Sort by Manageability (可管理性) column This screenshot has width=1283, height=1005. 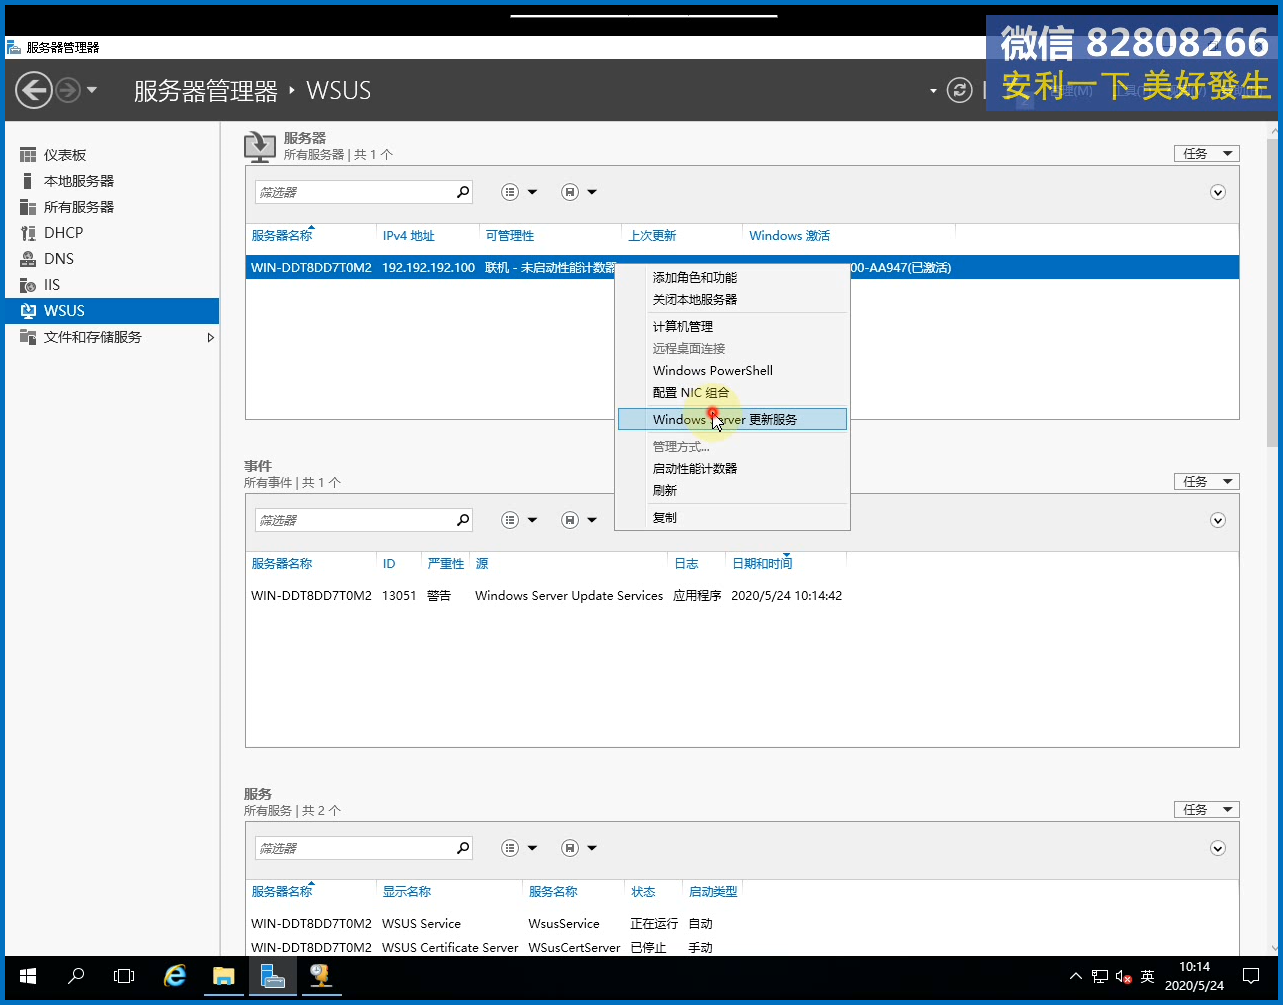pos(510,236)
